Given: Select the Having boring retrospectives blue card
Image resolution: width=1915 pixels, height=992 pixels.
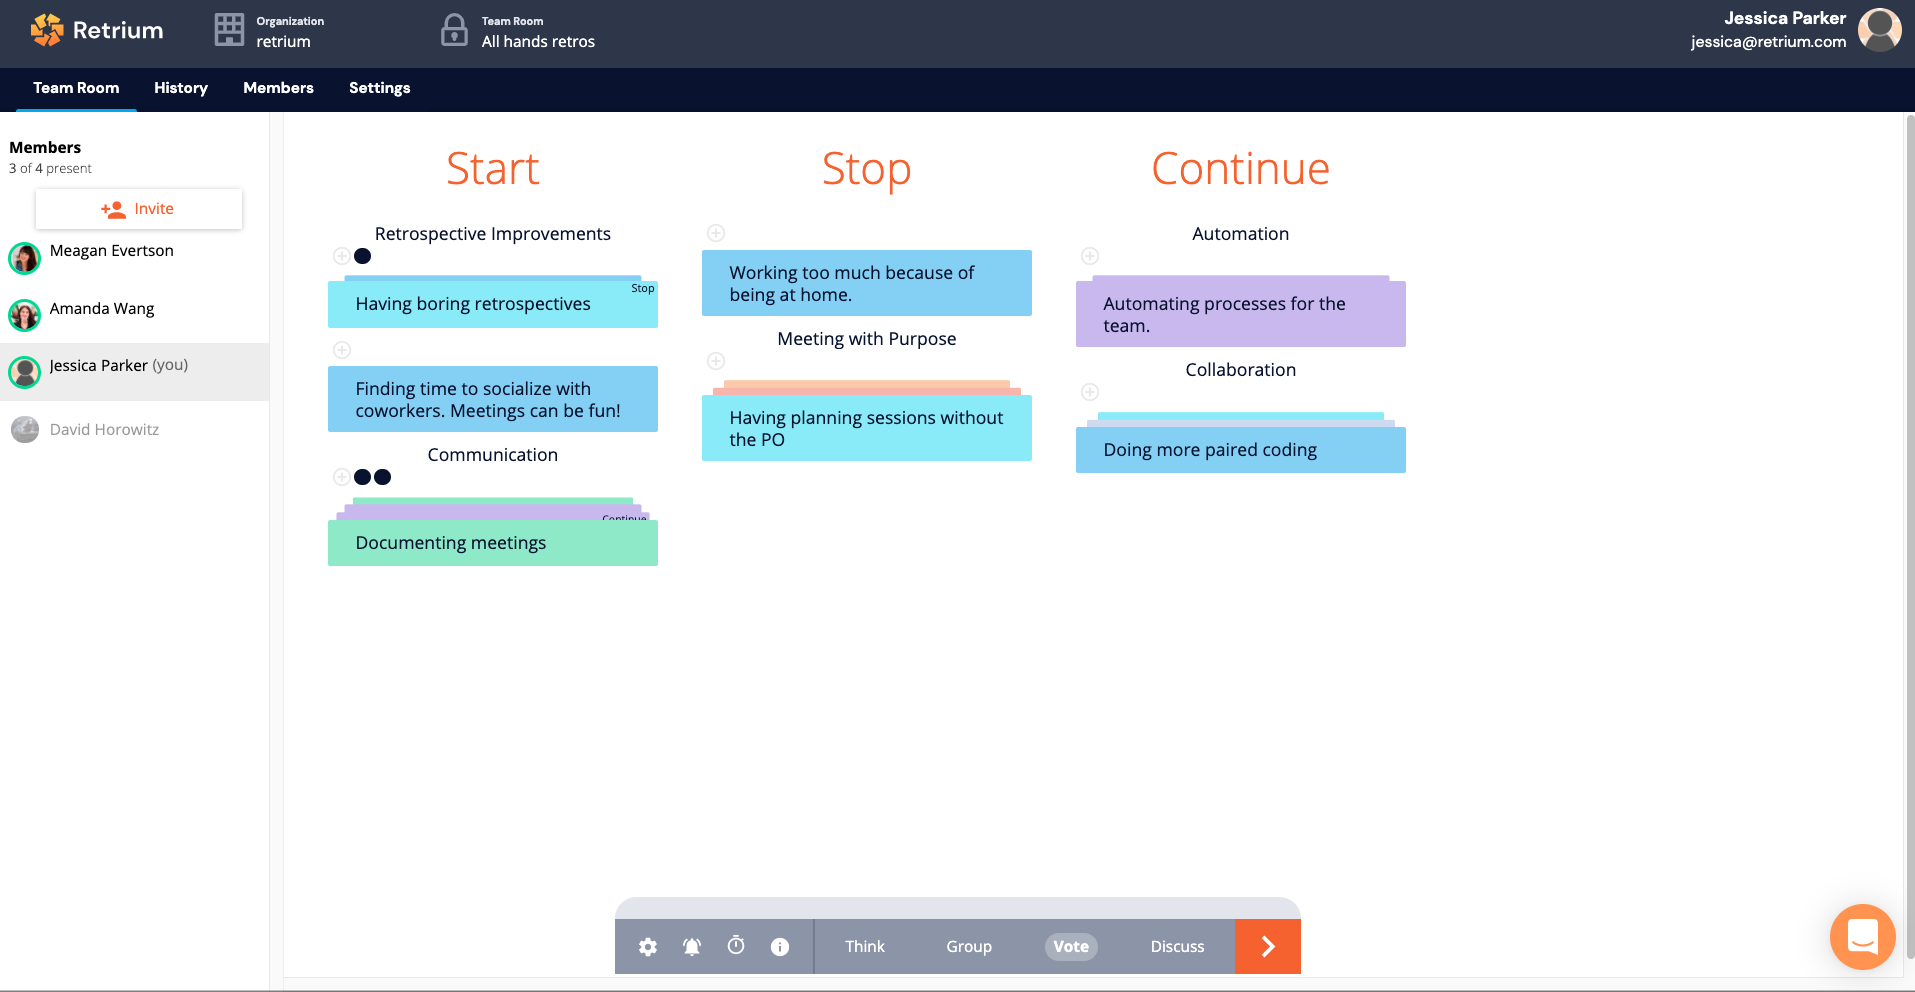Looking at the screenshot, I should click(x=493, y=304).
